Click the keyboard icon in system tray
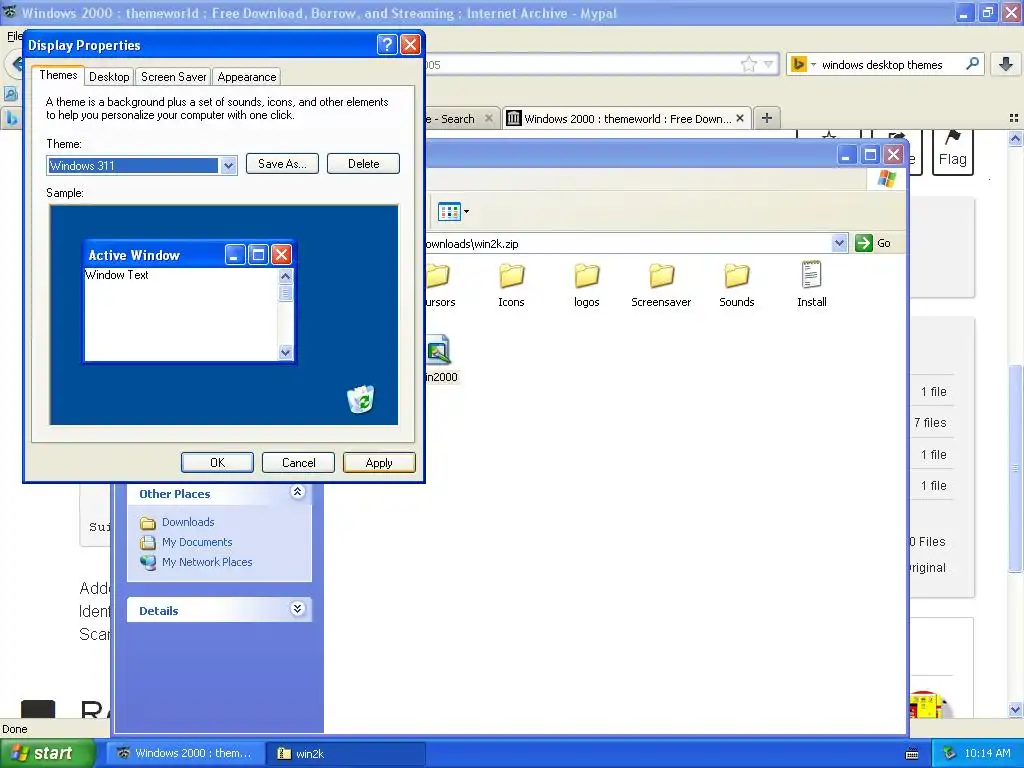The height and width of the screenshot is (768, 1024). pos(912,754)
